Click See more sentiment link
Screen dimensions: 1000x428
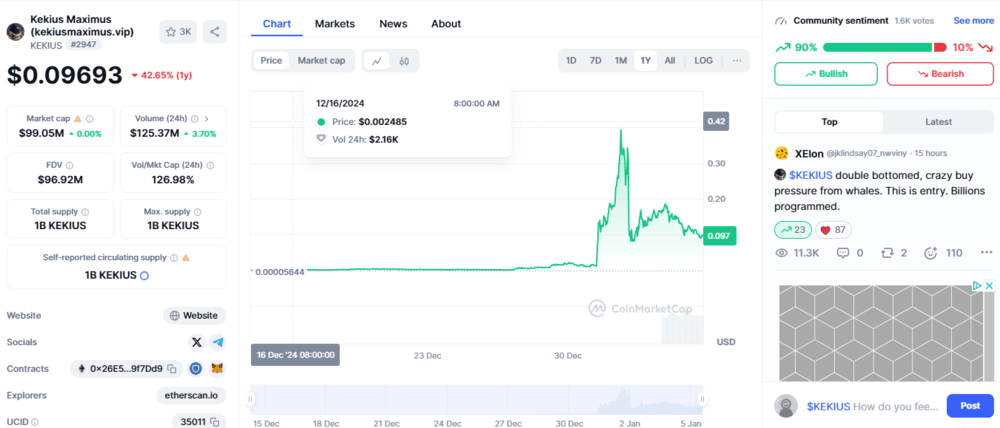[x=973, y=20]
